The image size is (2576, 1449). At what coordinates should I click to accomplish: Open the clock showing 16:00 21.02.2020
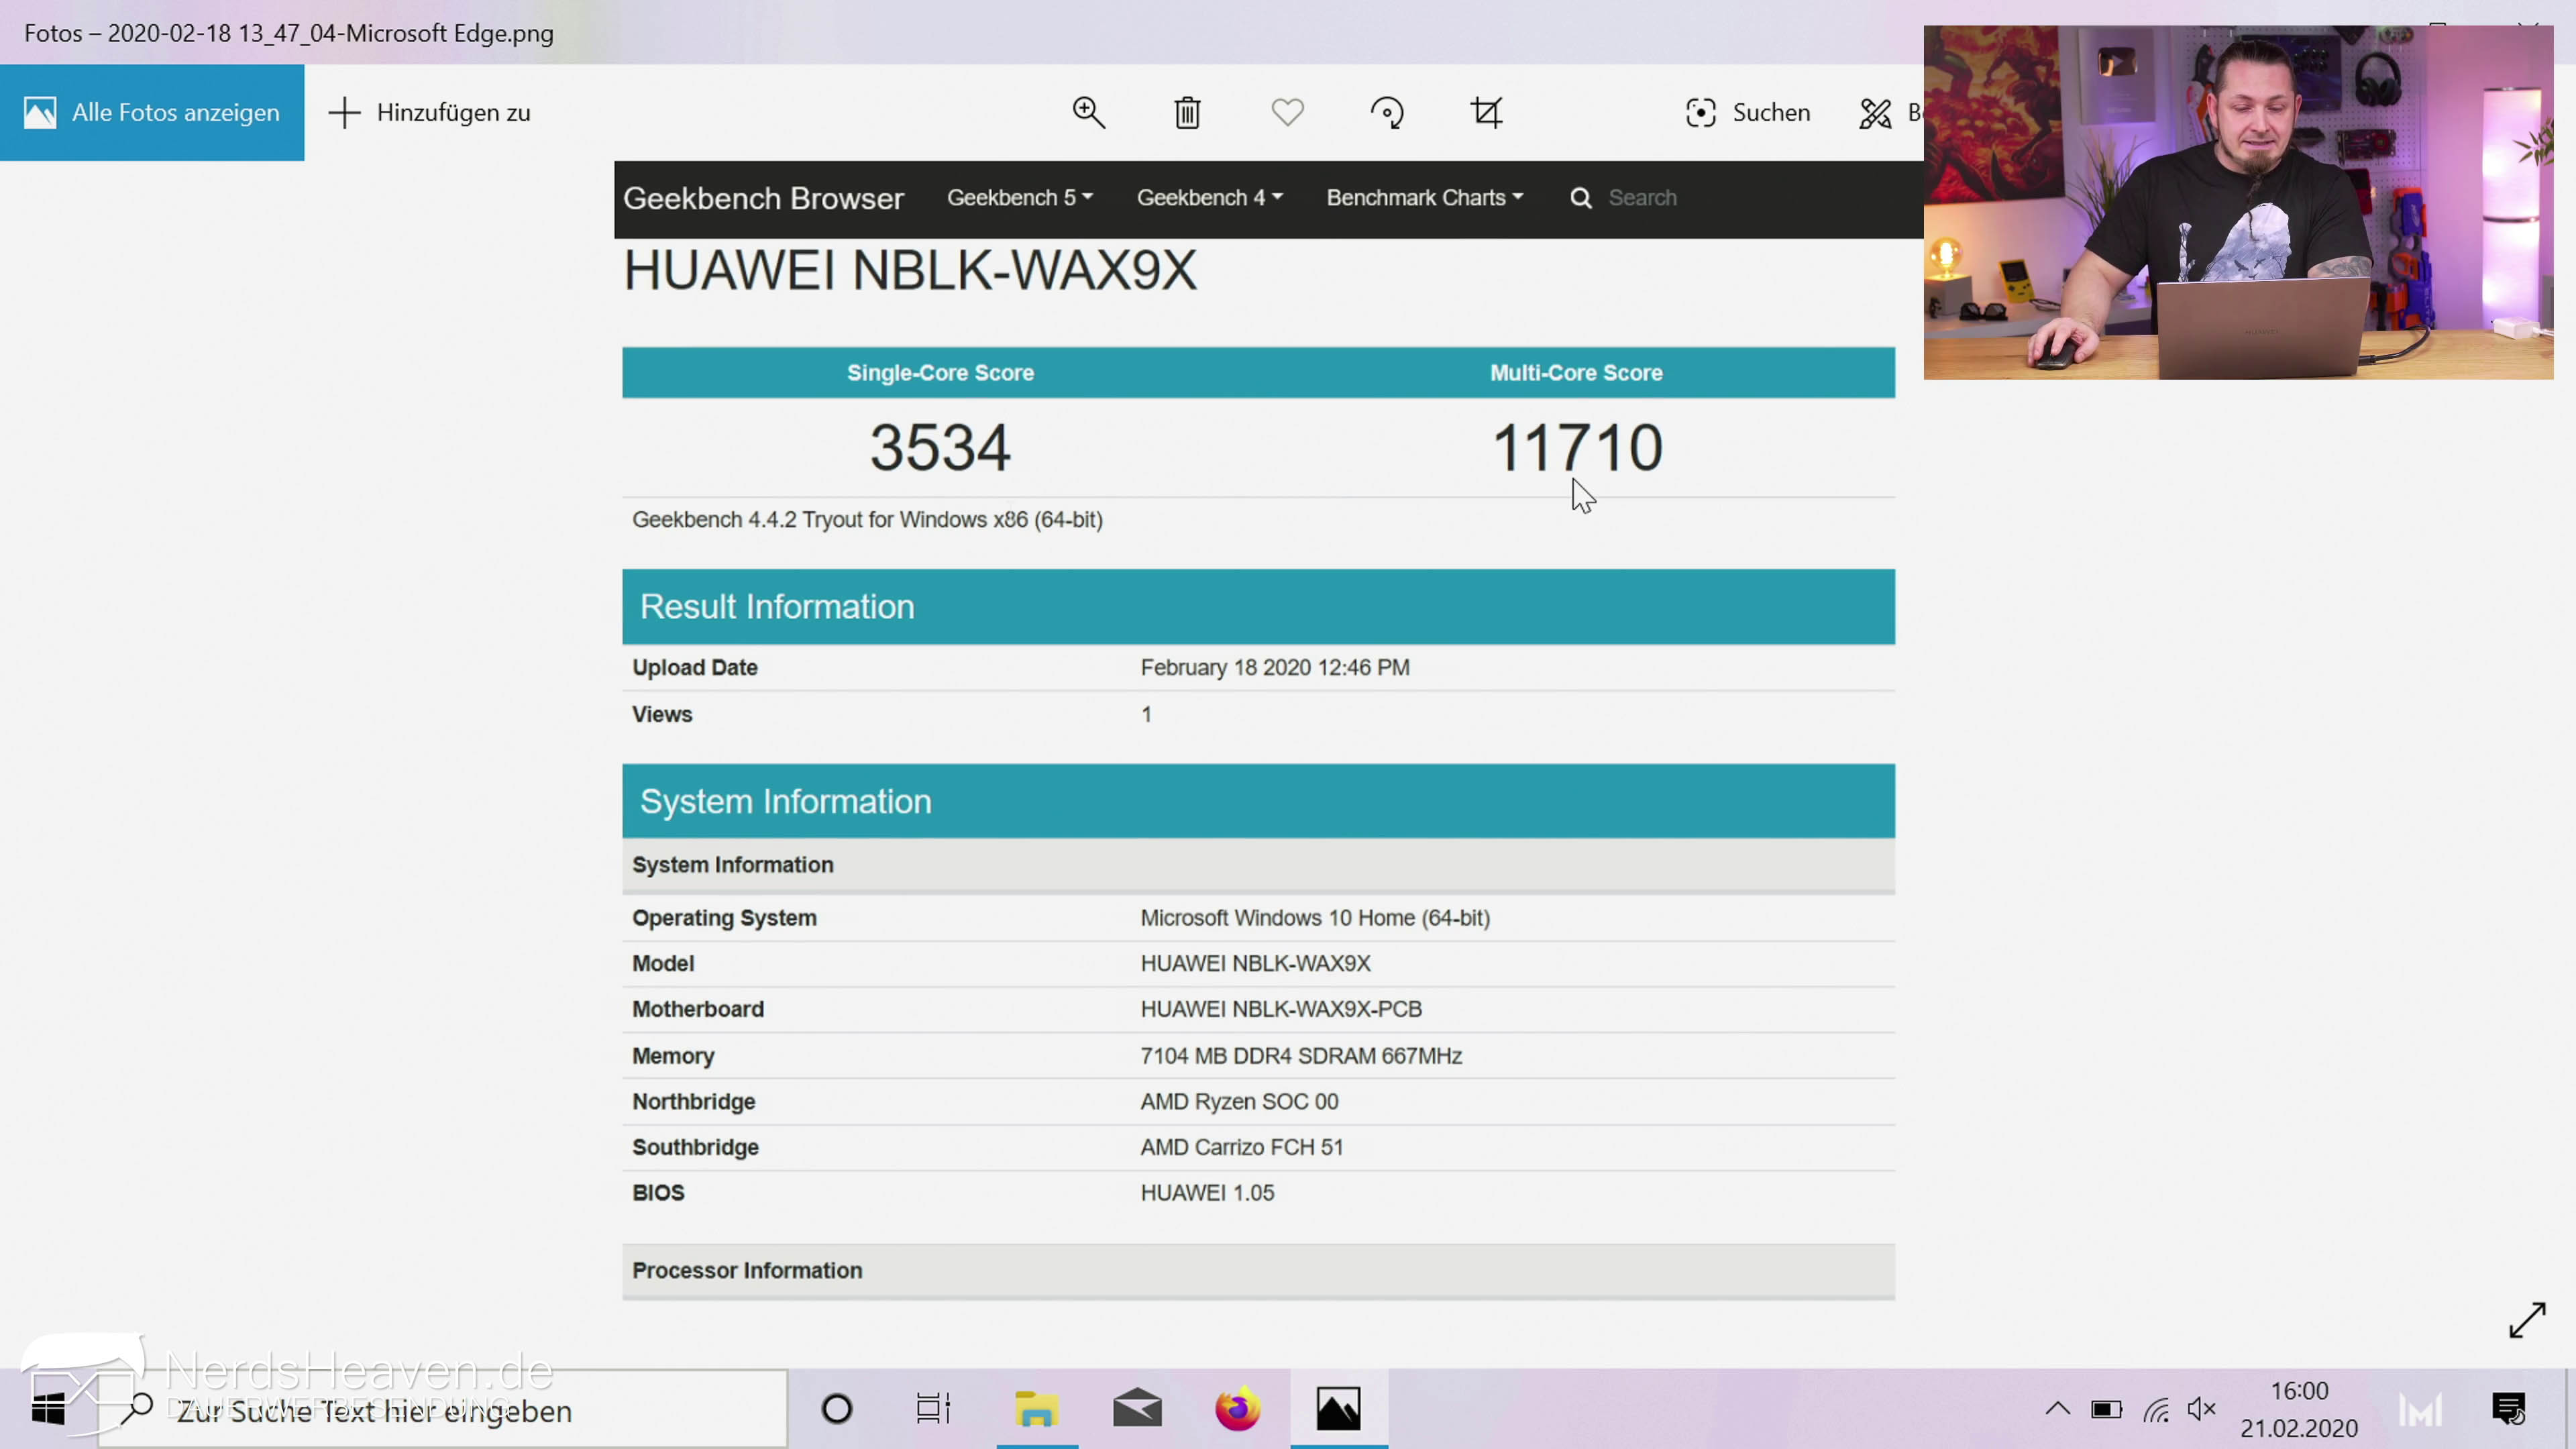(2299, 1409)
